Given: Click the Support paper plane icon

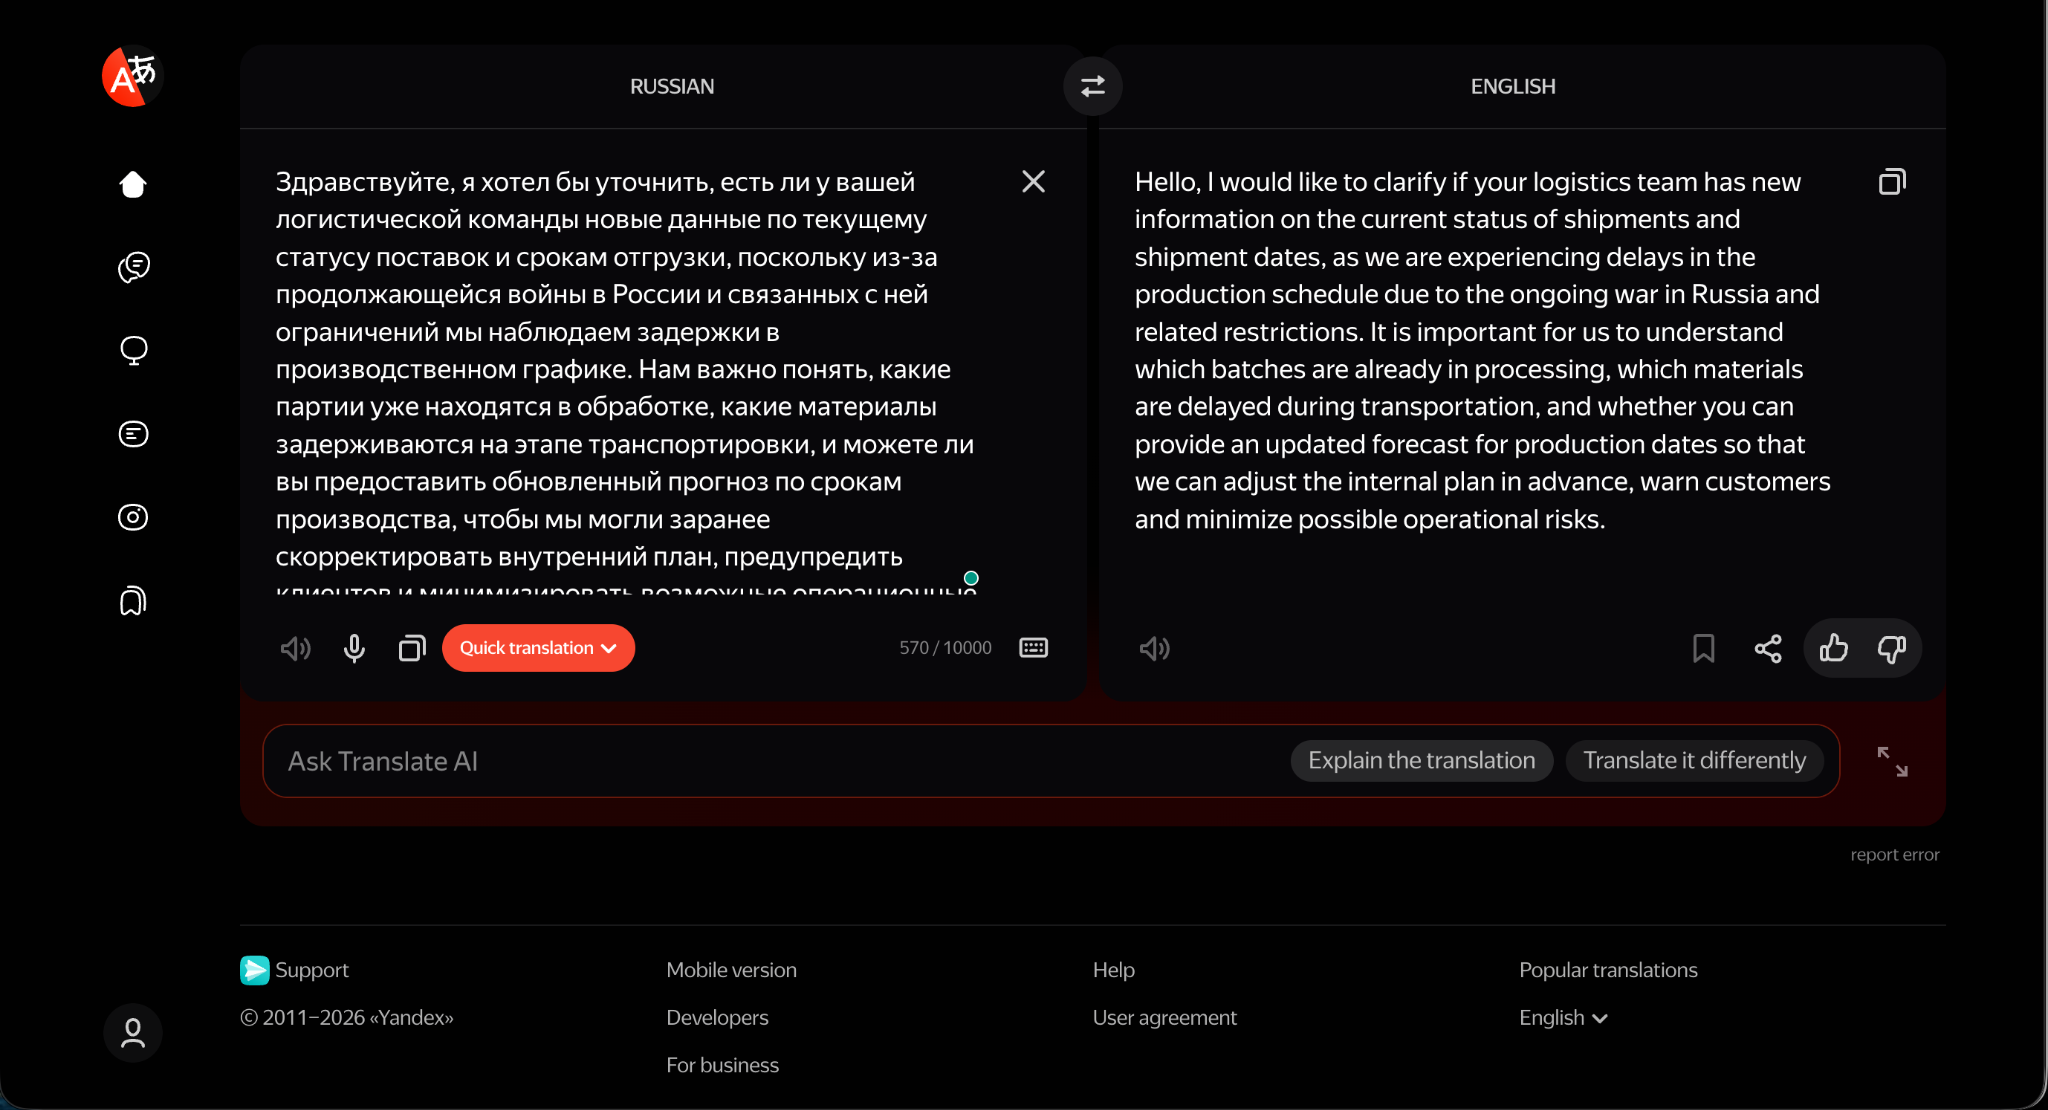Looking at the screenshot, I should pos(254,970).
